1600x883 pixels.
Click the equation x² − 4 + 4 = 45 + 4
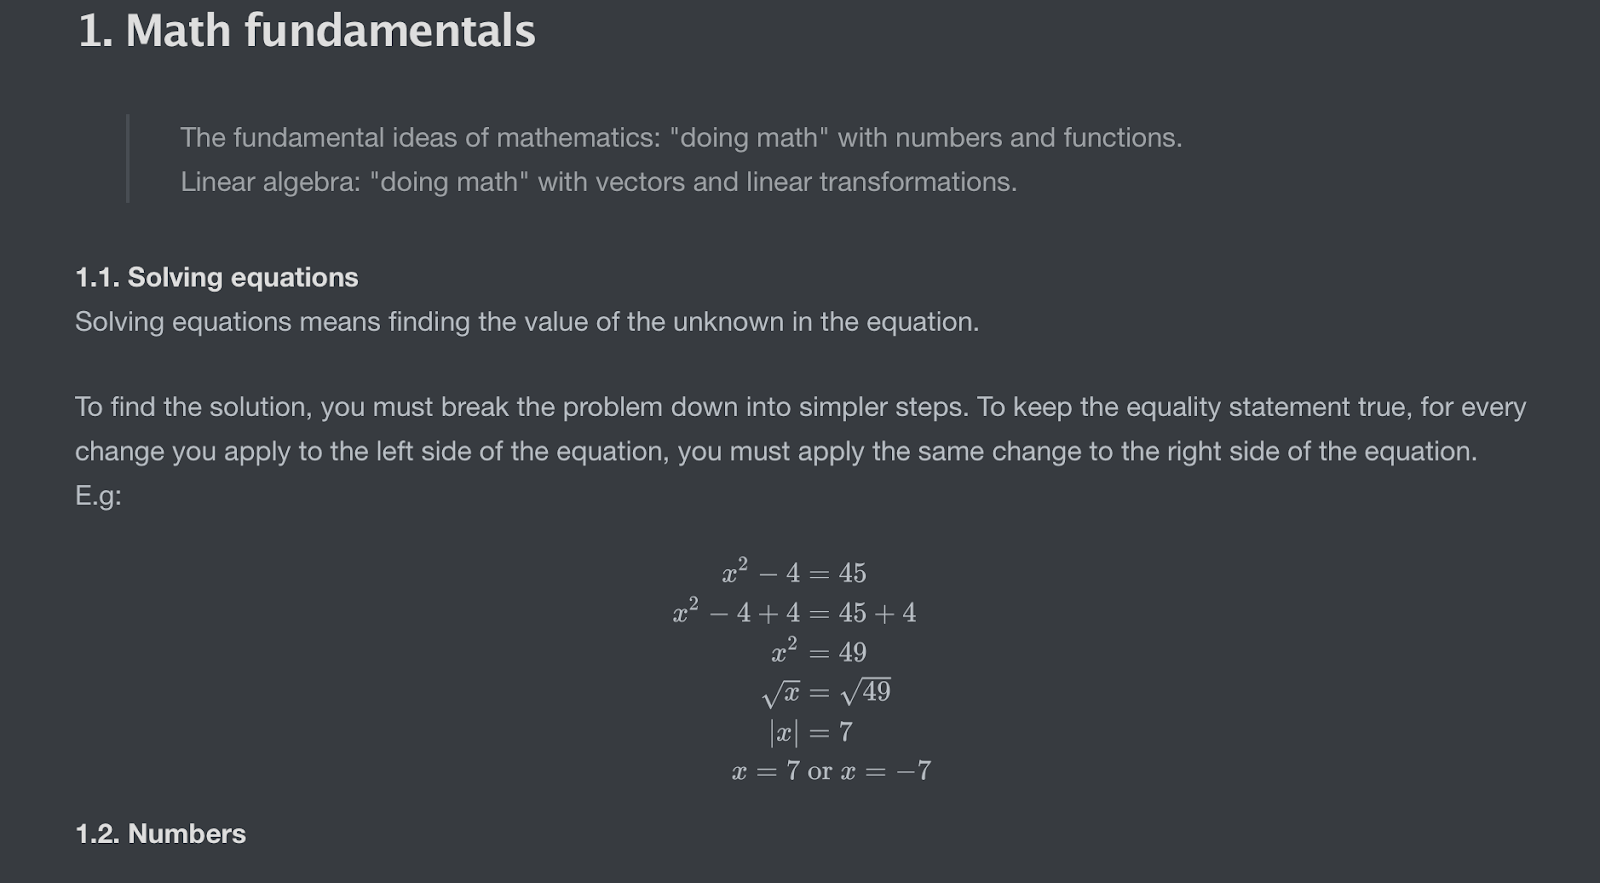coord(794,612)
